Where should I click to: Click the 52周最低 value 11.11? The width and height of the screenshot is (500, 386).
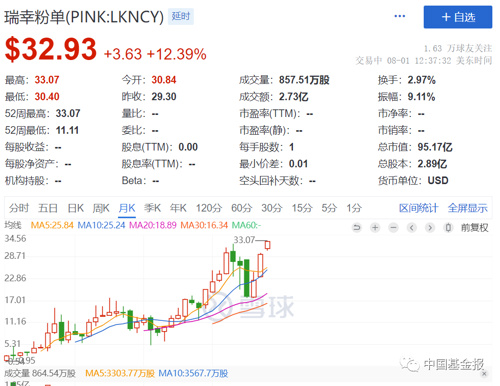pos(67,130)
